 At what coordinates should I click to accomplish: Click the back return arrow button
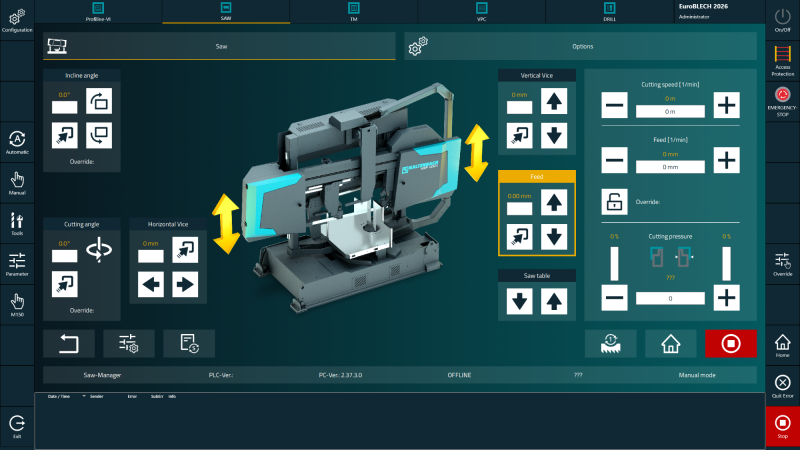tap(69, 343)
